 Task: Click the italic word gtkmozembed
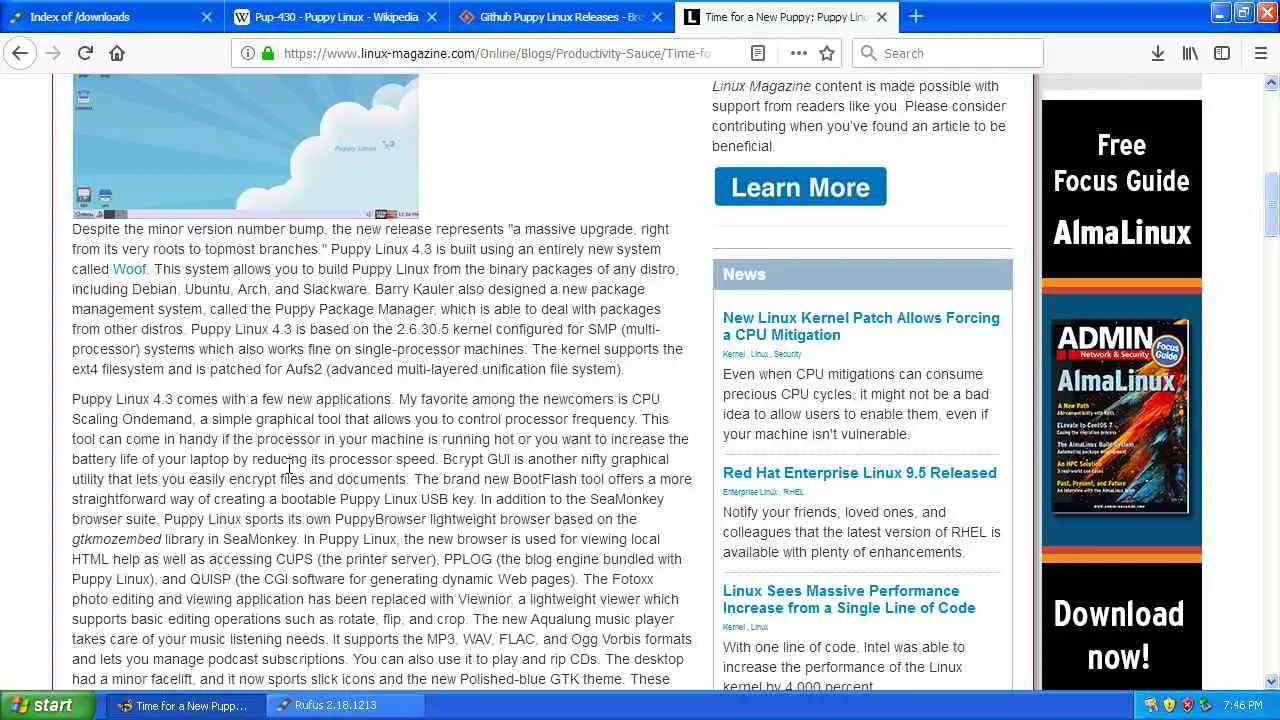coord(116,539)
